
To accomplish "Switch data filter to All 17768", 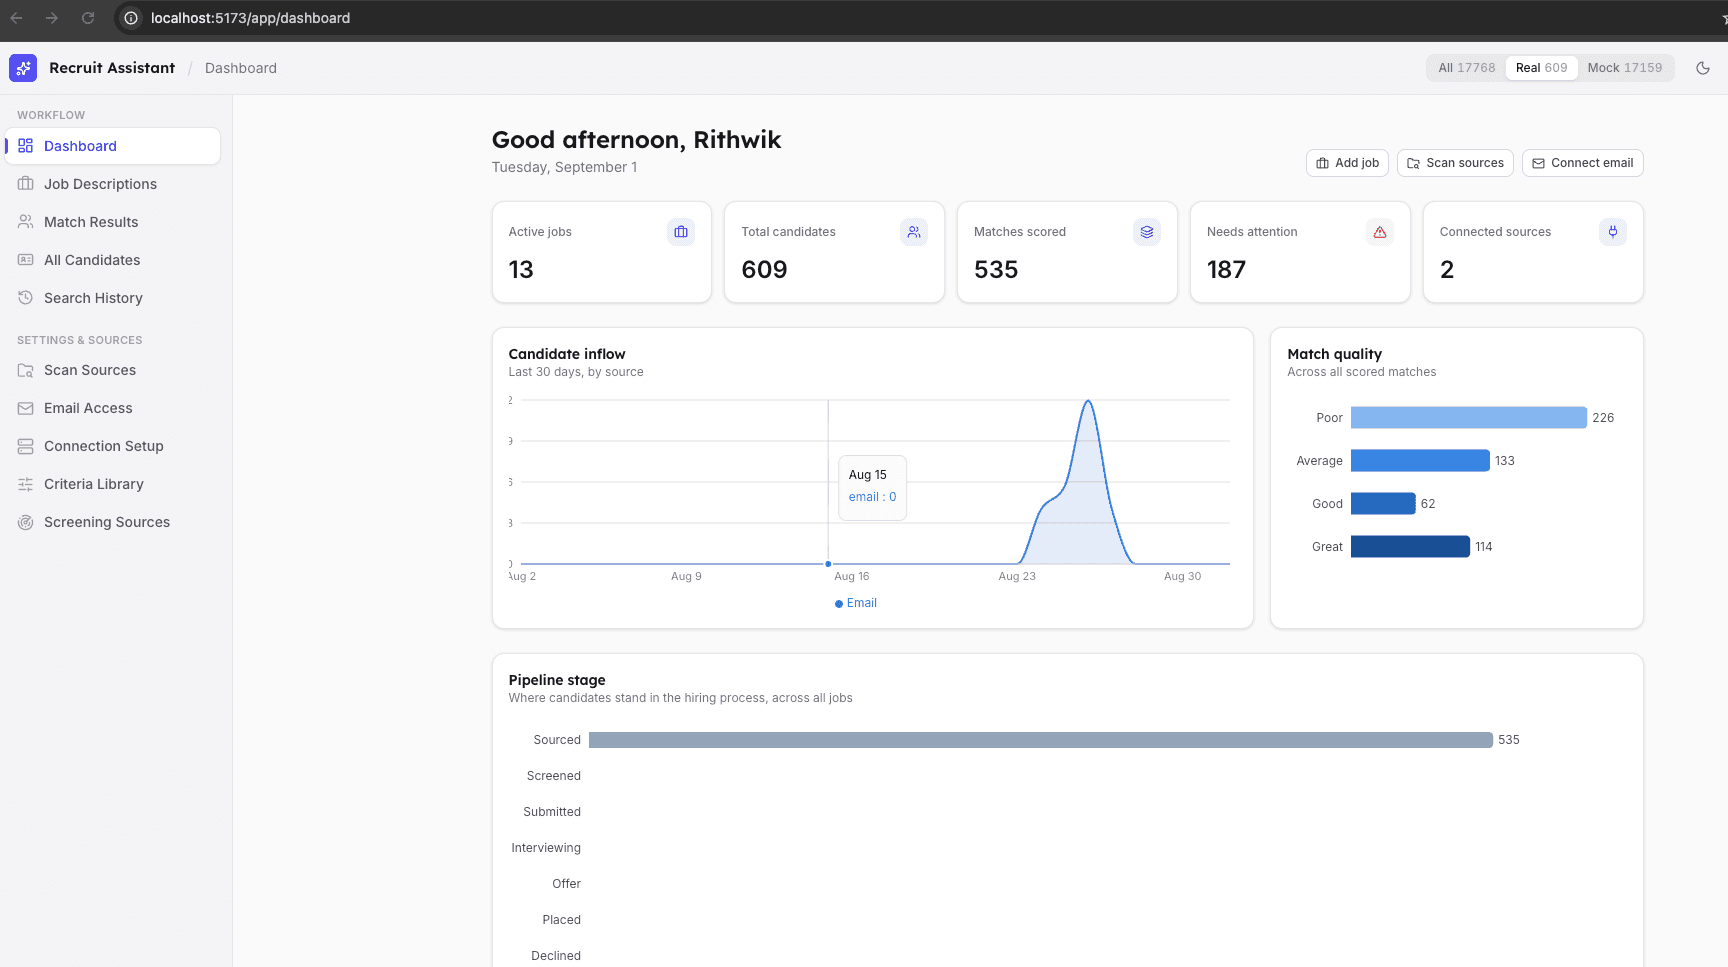I will coord(1466,68).
